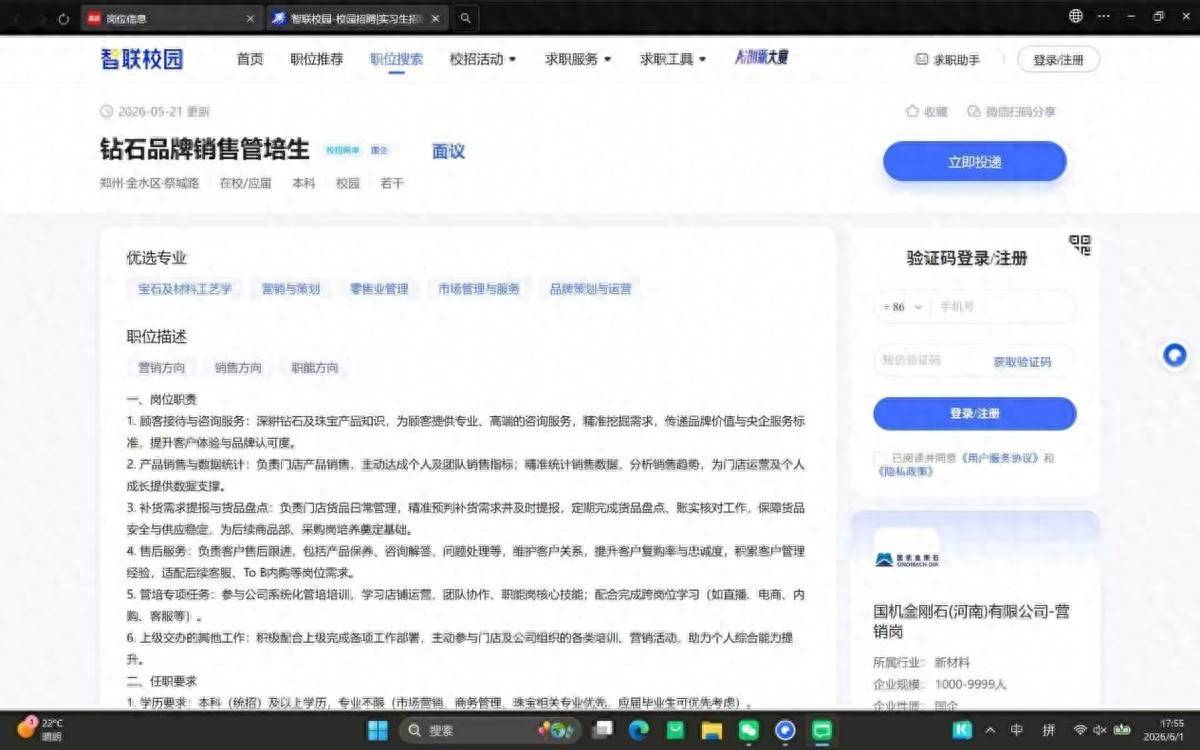Click the 收藏 star icon
The image size is (1200, 750).
pos(912,112)
